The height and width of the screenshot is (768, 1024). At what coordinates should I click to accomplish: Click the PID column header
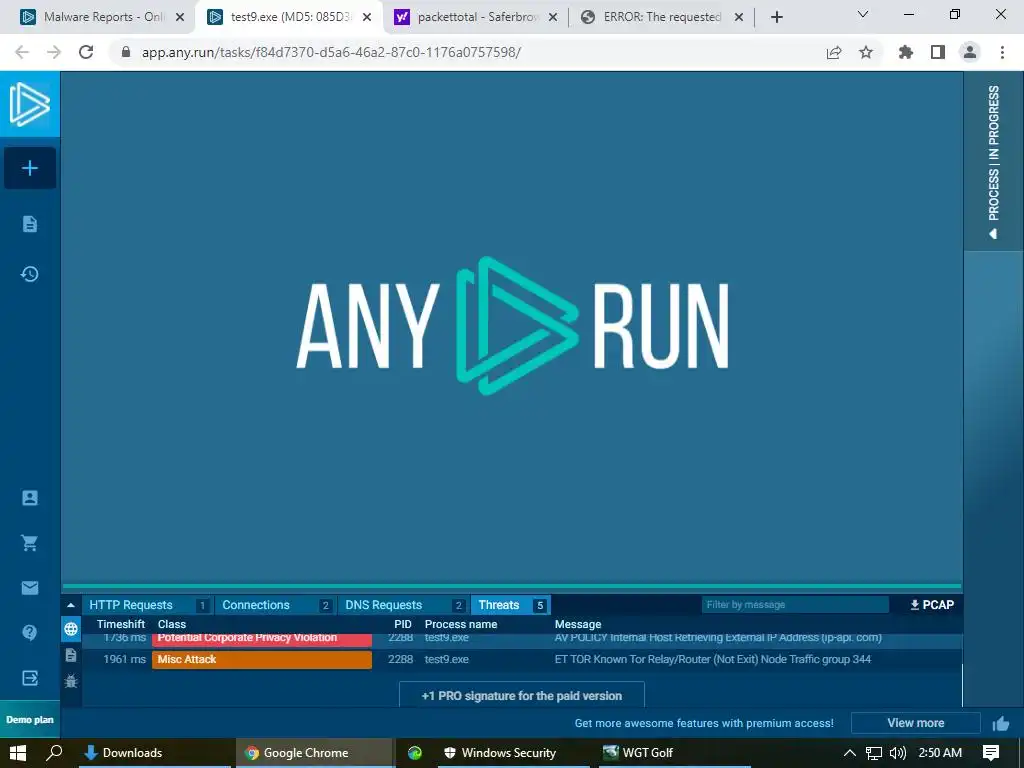point(403,624)
